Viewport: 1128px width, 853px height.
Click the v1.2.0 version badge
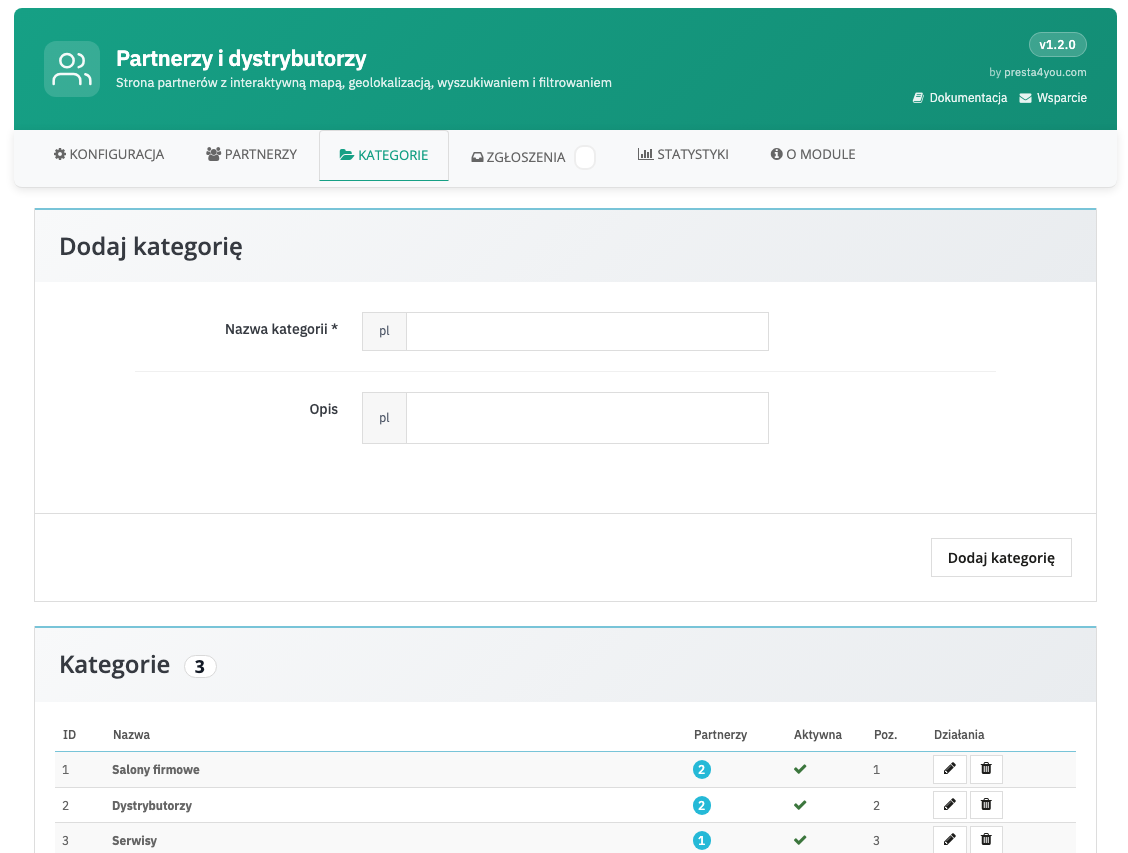pyautogui.click(x=1058, y=45)
